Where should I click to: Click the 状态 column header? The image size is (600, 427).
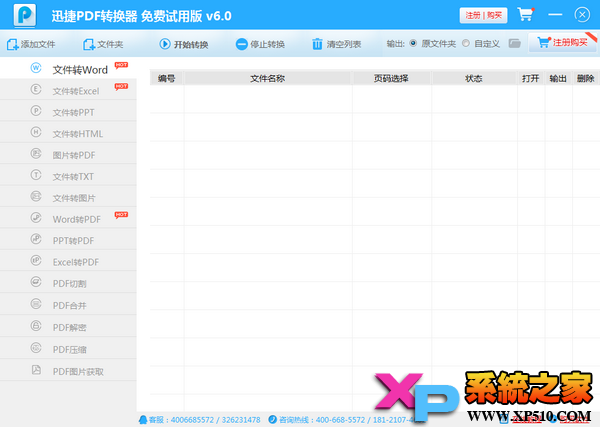click(x=474, y=78)
